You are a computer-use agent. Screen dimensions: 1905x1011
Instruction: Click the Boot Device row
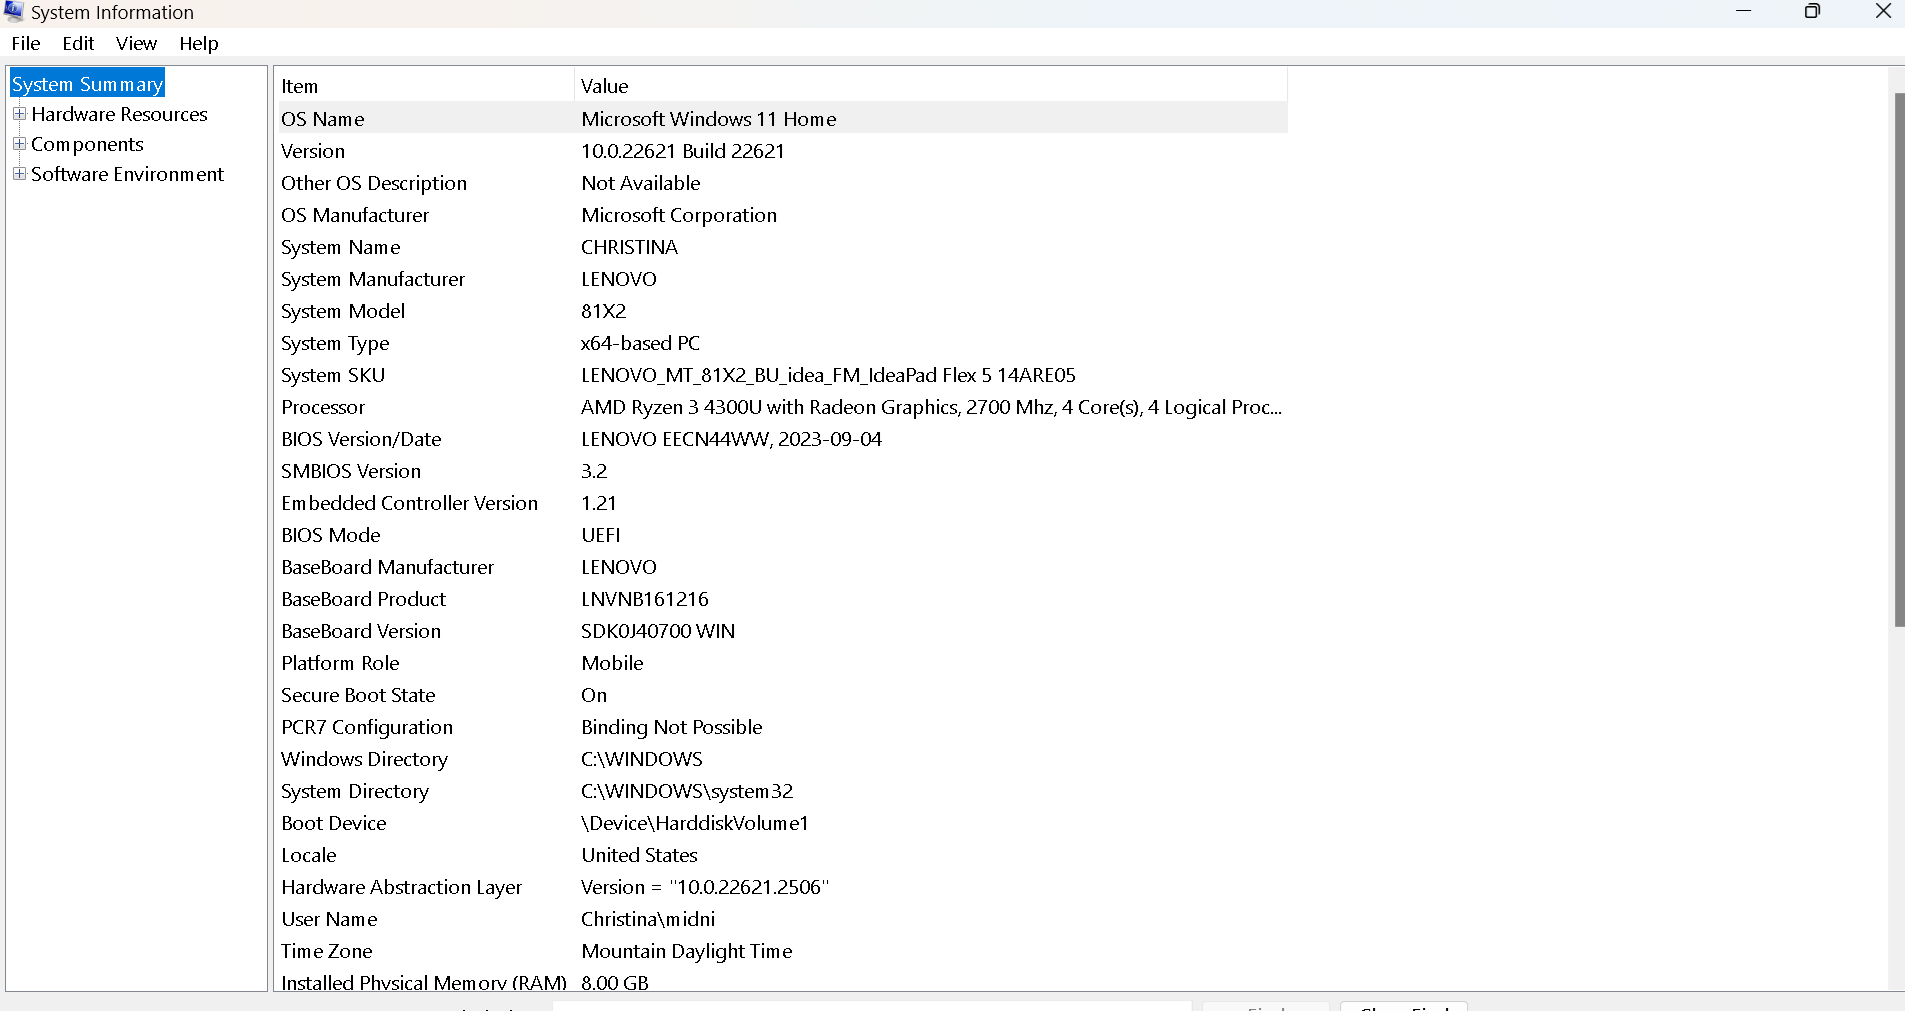781,823
